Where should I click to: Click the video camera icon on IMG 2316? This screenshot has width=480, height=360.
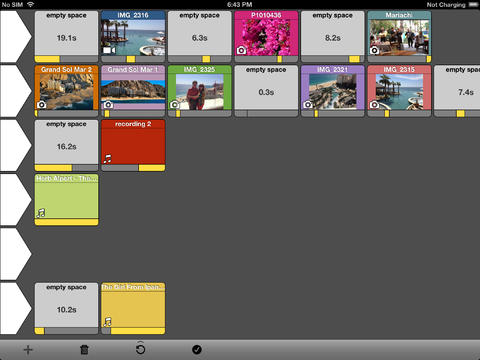pyautogui.click(x=109, y=50)
